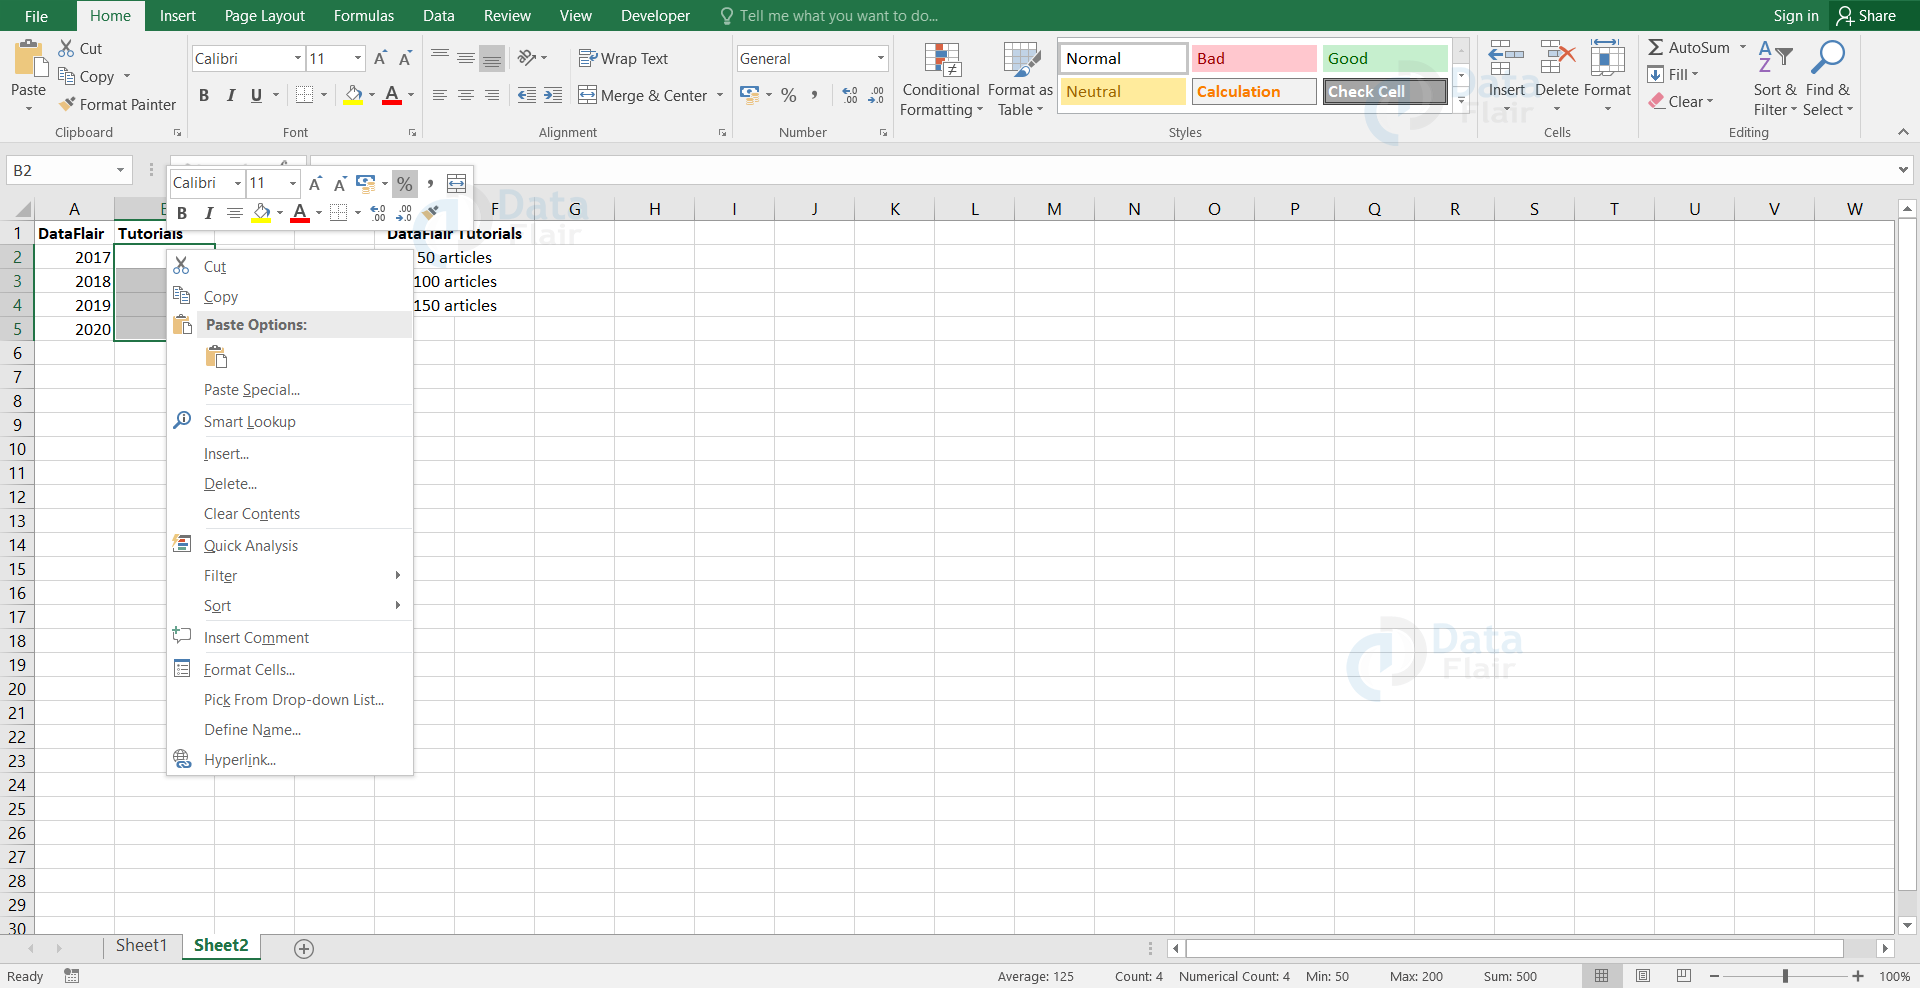This screenshot has width=1920, height=988.
Task: Open Conditional Formatting
Action: [x=941, y=80]
